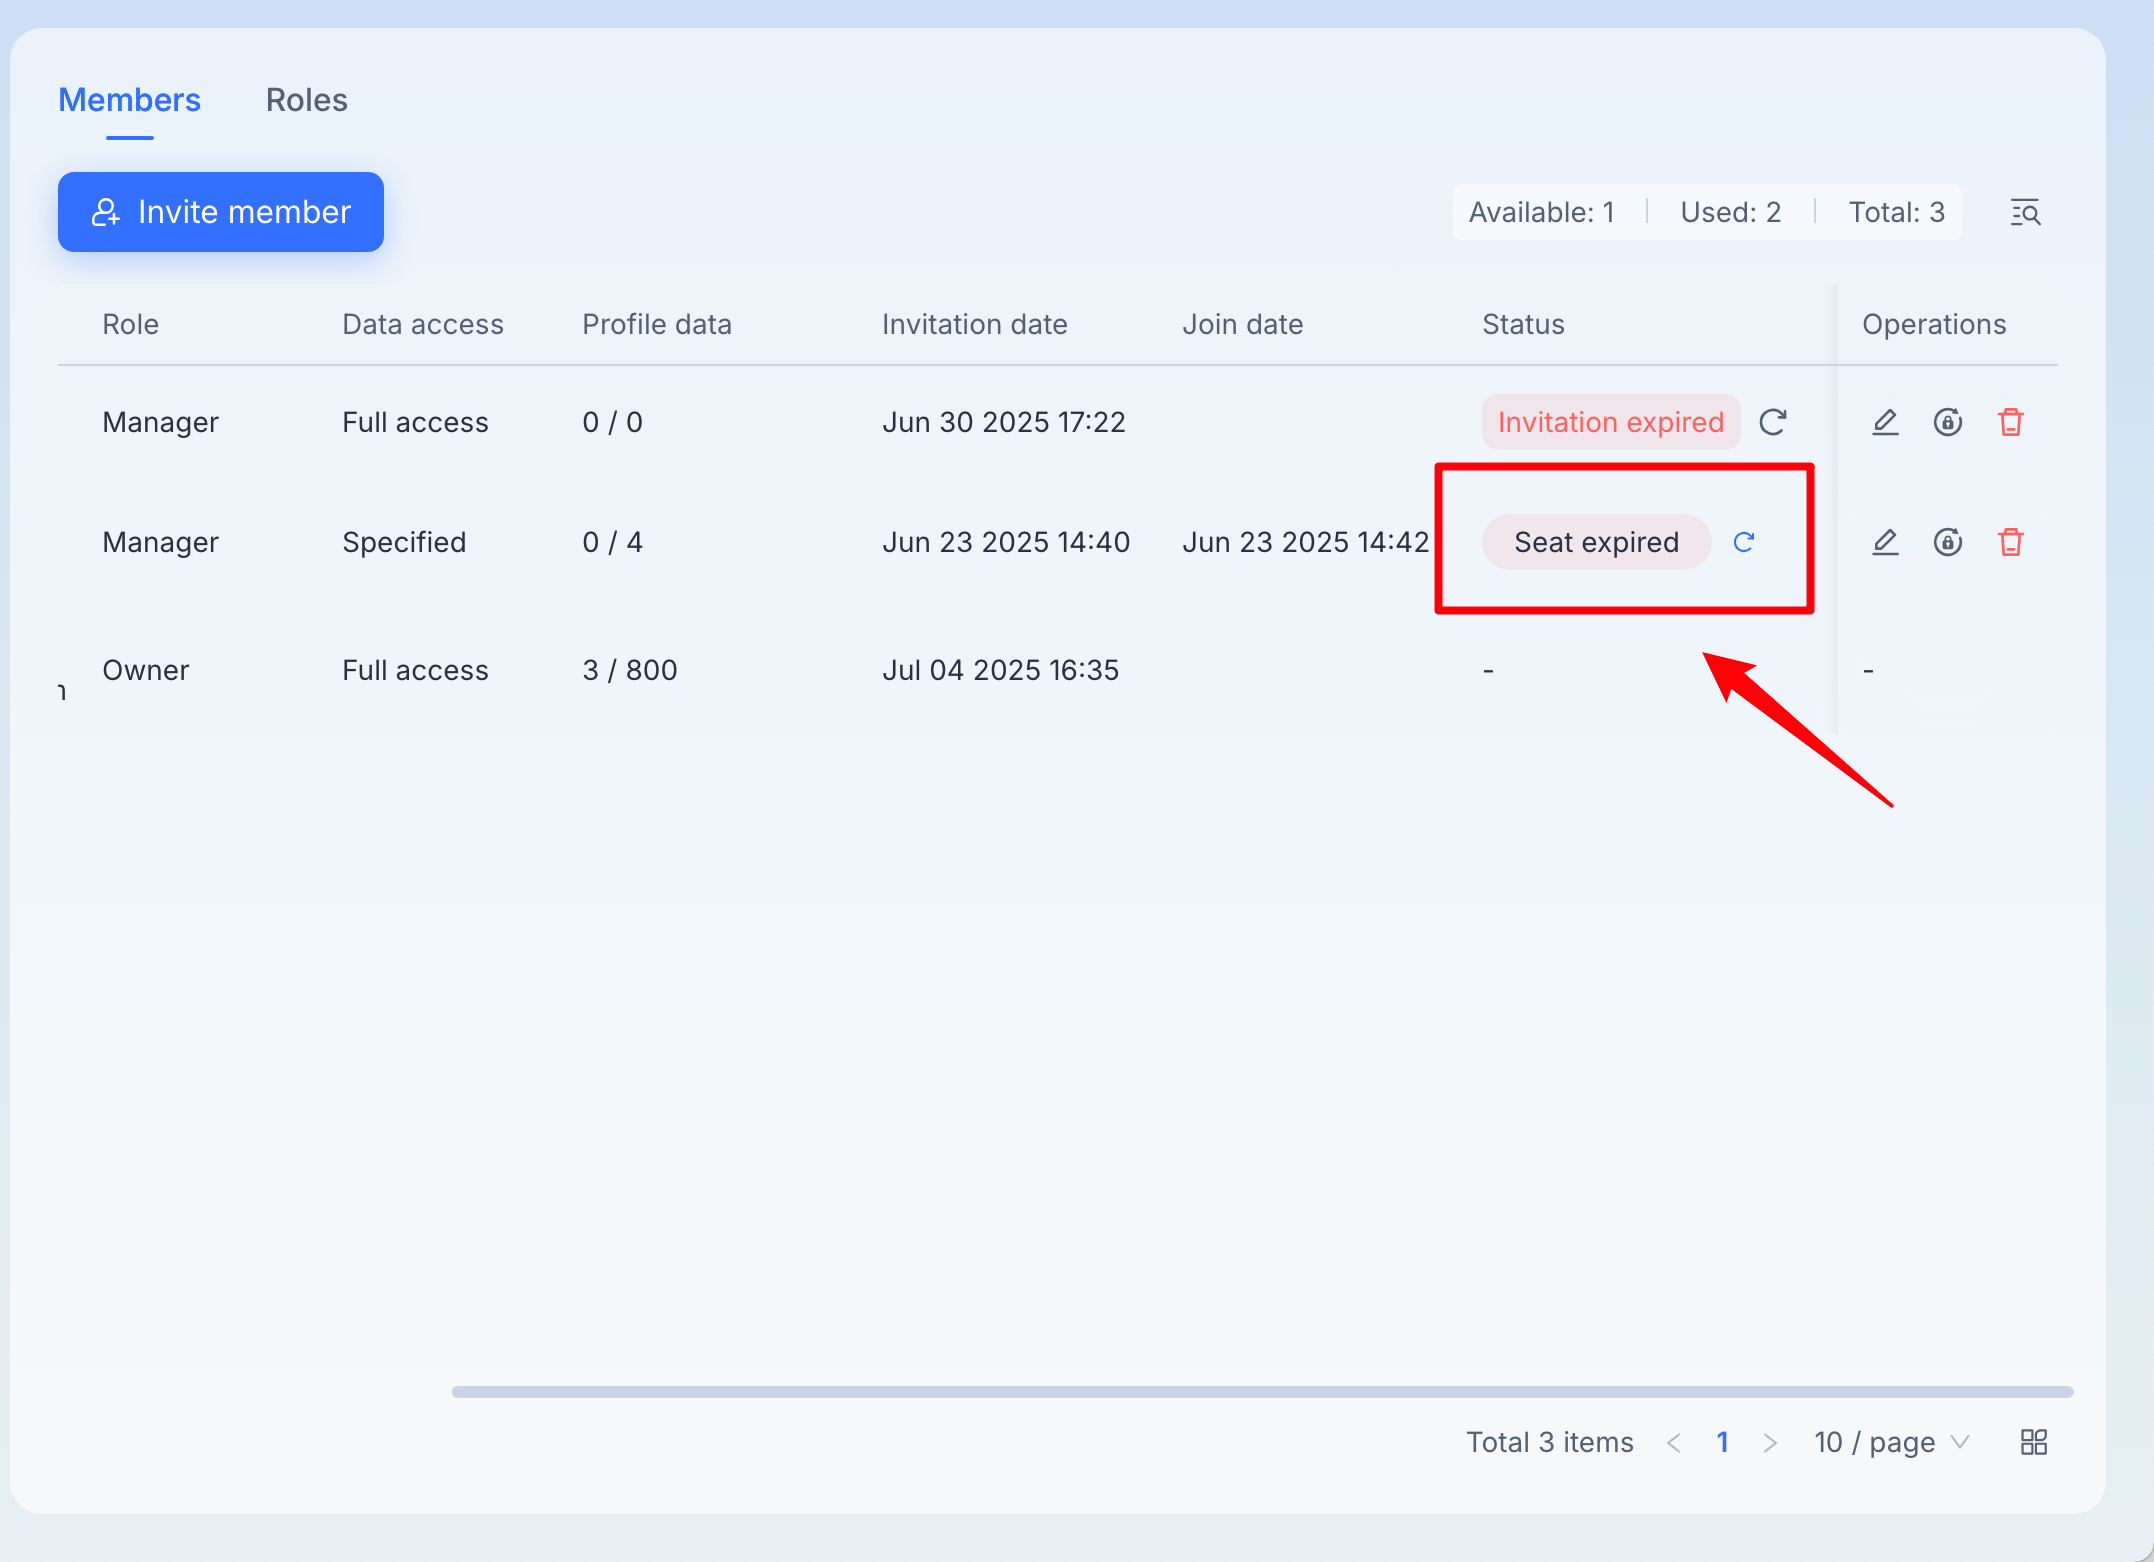Click the Specified data access cell
The width and height of the screenshot is (2154, 1562).
click(404, 542)
